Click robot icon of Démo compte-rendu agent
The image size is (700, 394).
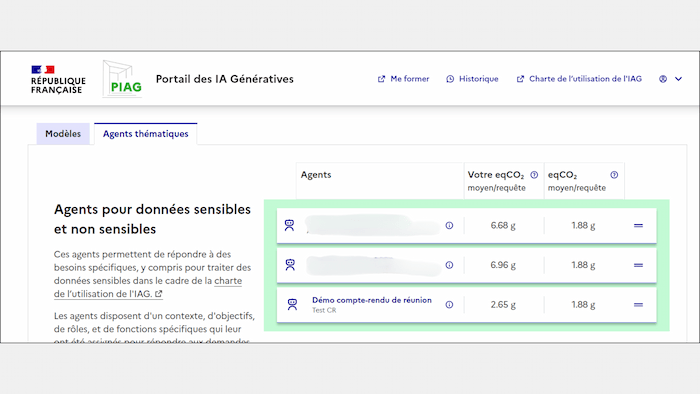292,305
